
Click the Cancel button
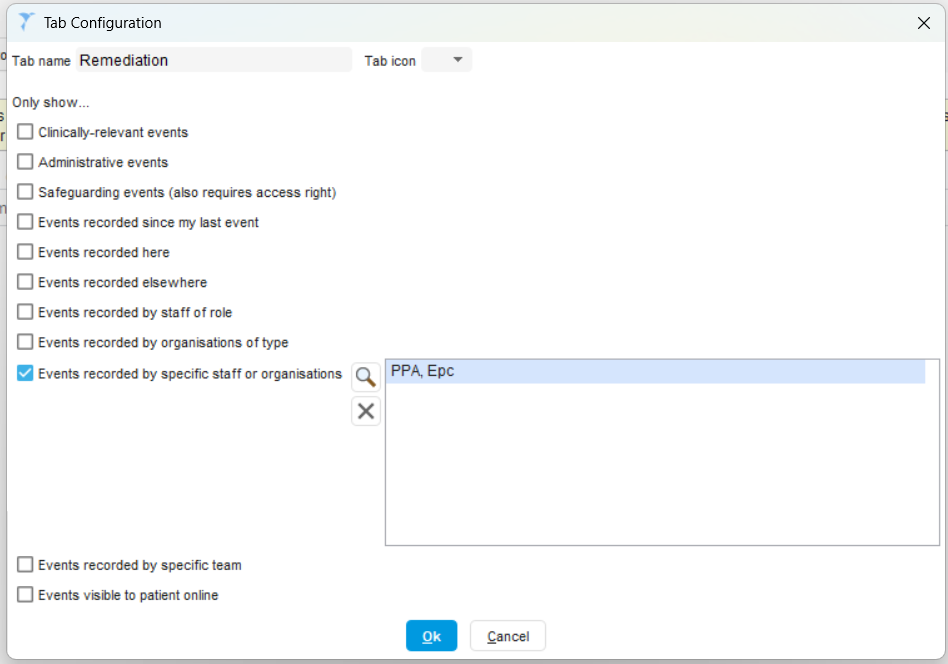tap(508, 637)
